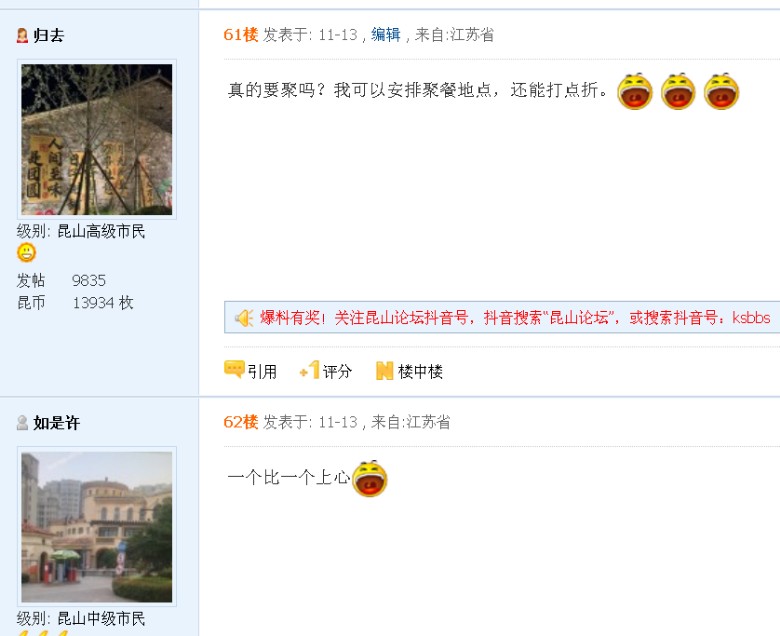This screenshot has width=780, height=636.
Task: Click the +1 评分 rating icon
Action: pyautogui.click(x=309, y=370)
